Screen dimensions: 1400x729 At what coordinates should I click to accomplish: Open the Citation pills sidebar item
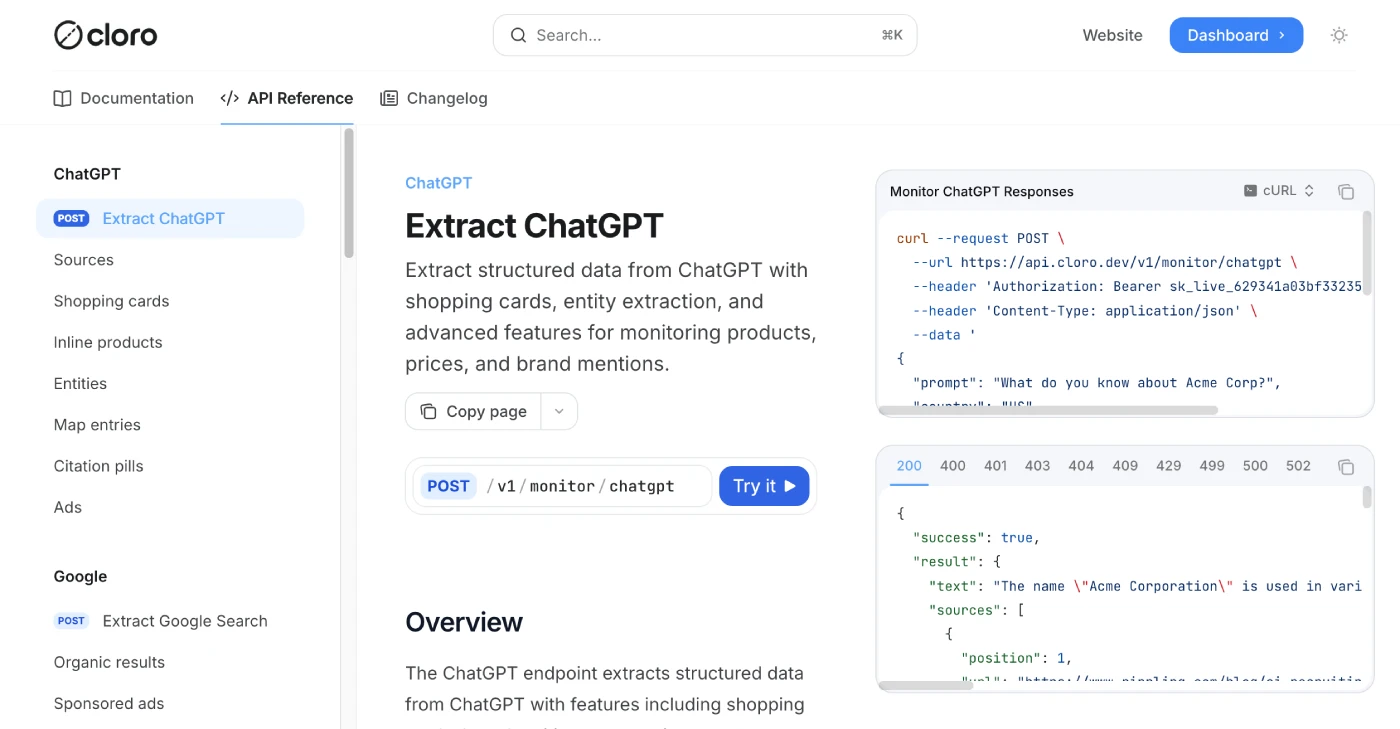click(x=98, y=466)
